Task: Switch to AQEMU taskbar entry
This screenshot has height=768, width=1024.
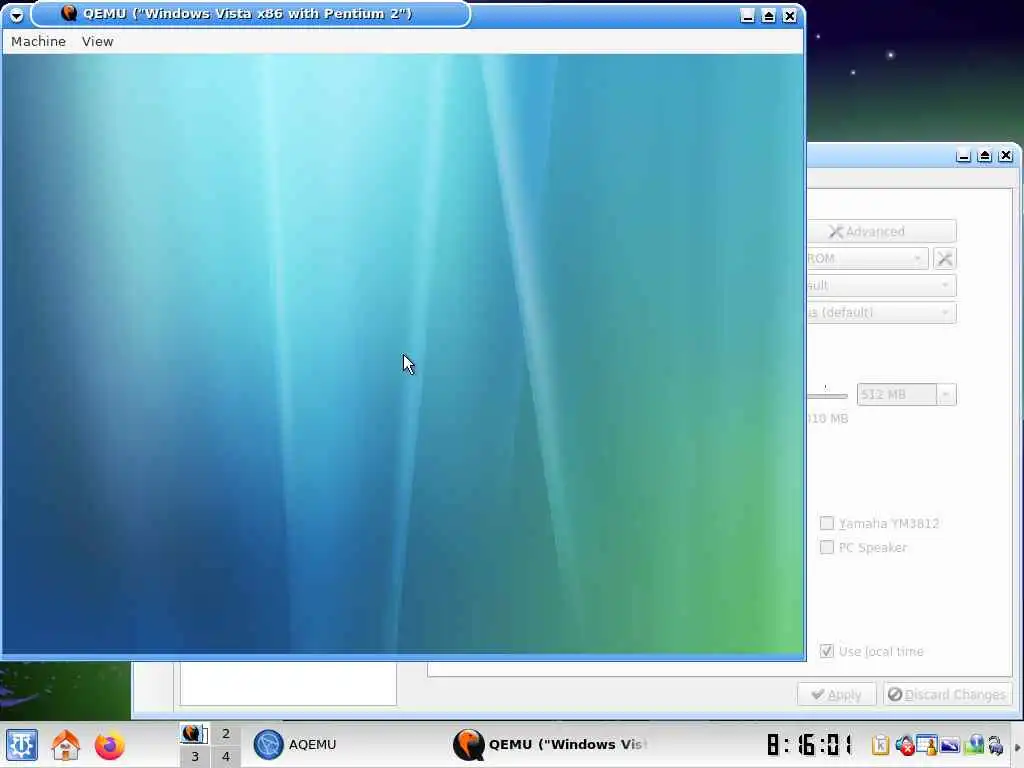Action: [295, 744]
